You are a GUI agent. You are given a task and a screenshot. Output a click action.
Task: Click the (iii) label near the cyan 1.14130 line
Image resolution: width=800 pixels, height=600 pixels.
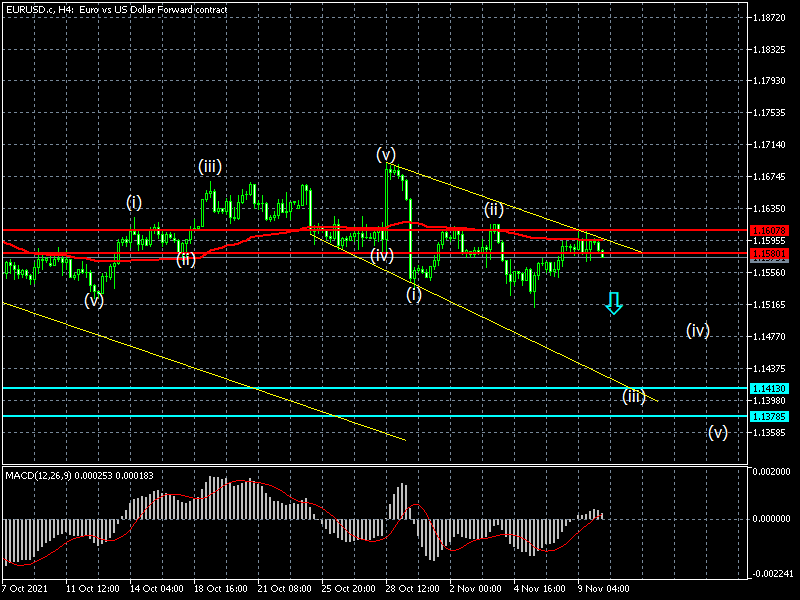click(x=633, y=396)
